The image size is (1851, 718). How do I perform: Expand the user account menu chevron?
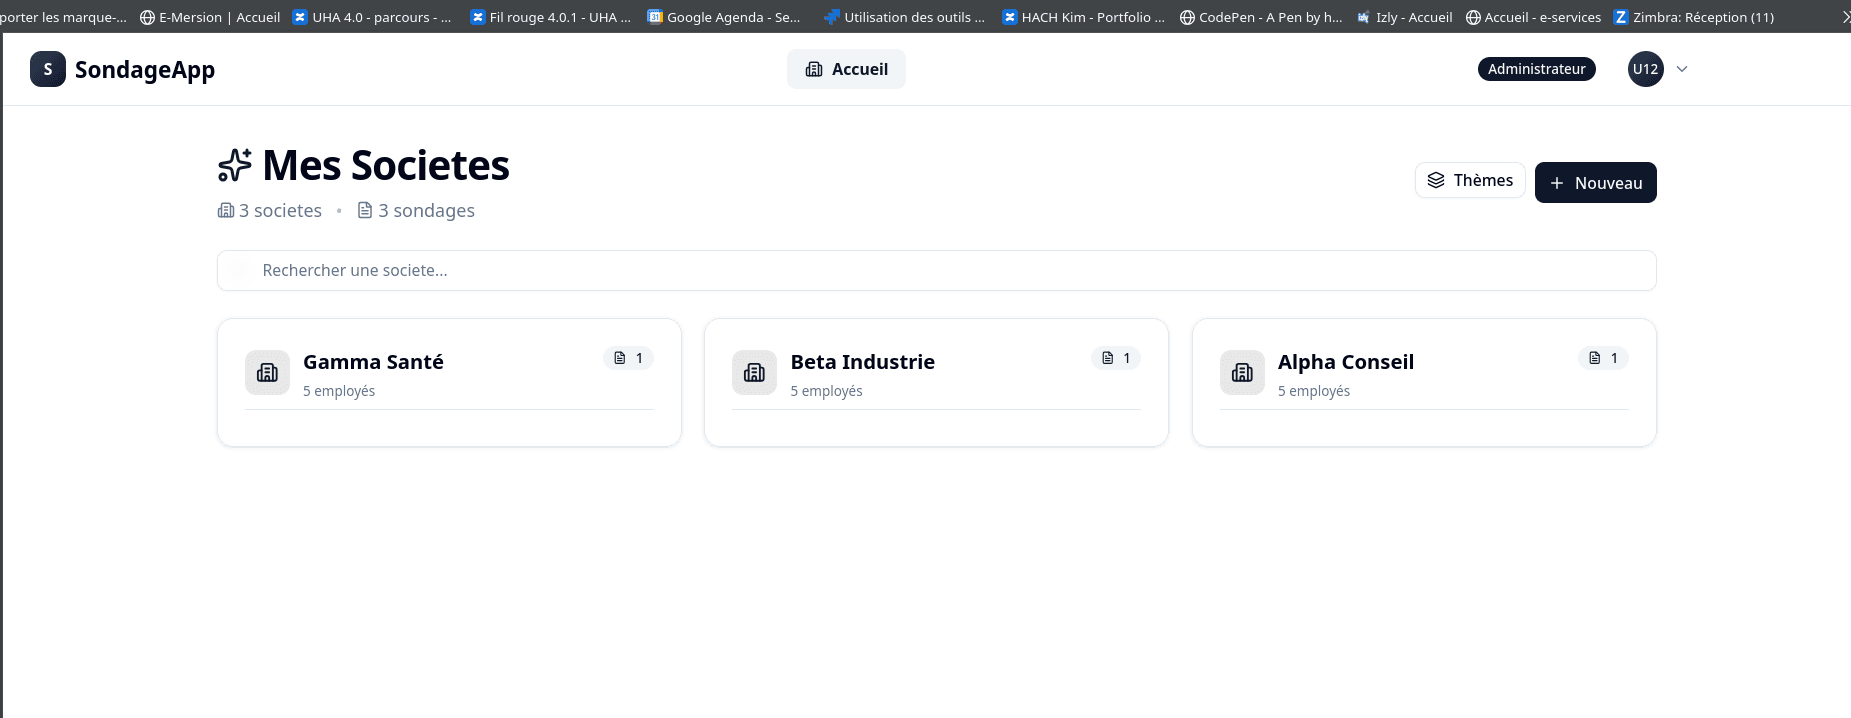(x=1682, y=69)
